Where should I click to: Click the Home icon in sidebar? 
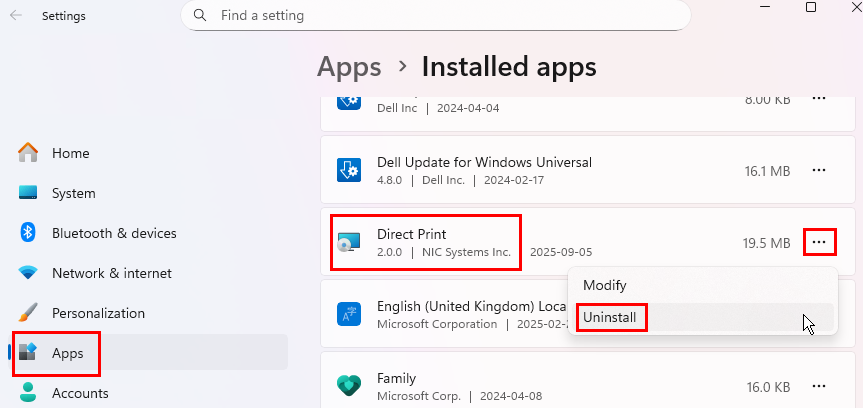28,153
